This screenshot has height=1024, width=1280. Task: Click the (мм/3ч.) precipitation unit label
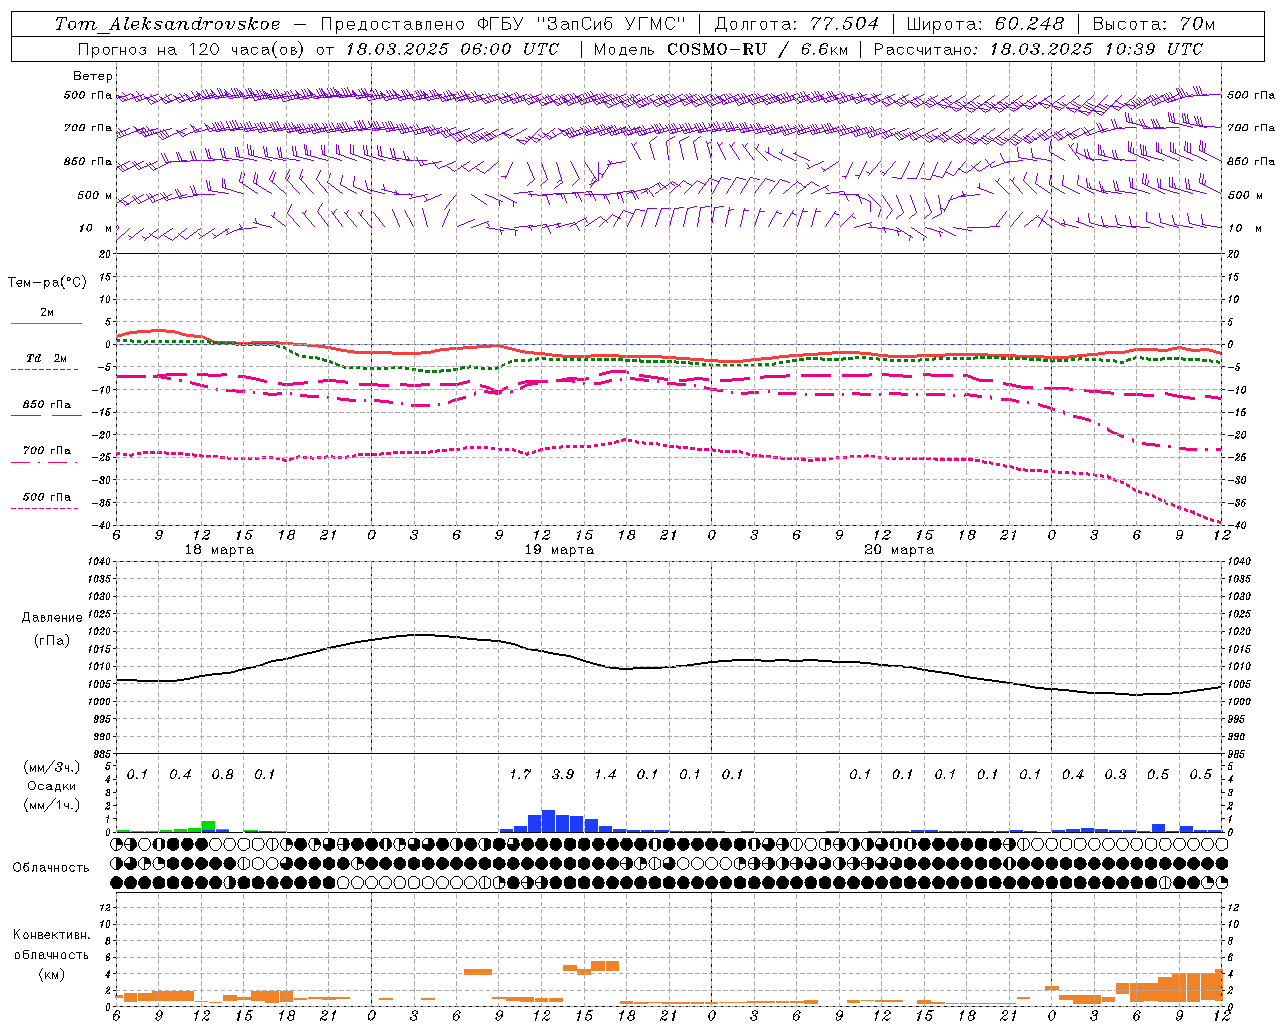[x=51, y=767]
